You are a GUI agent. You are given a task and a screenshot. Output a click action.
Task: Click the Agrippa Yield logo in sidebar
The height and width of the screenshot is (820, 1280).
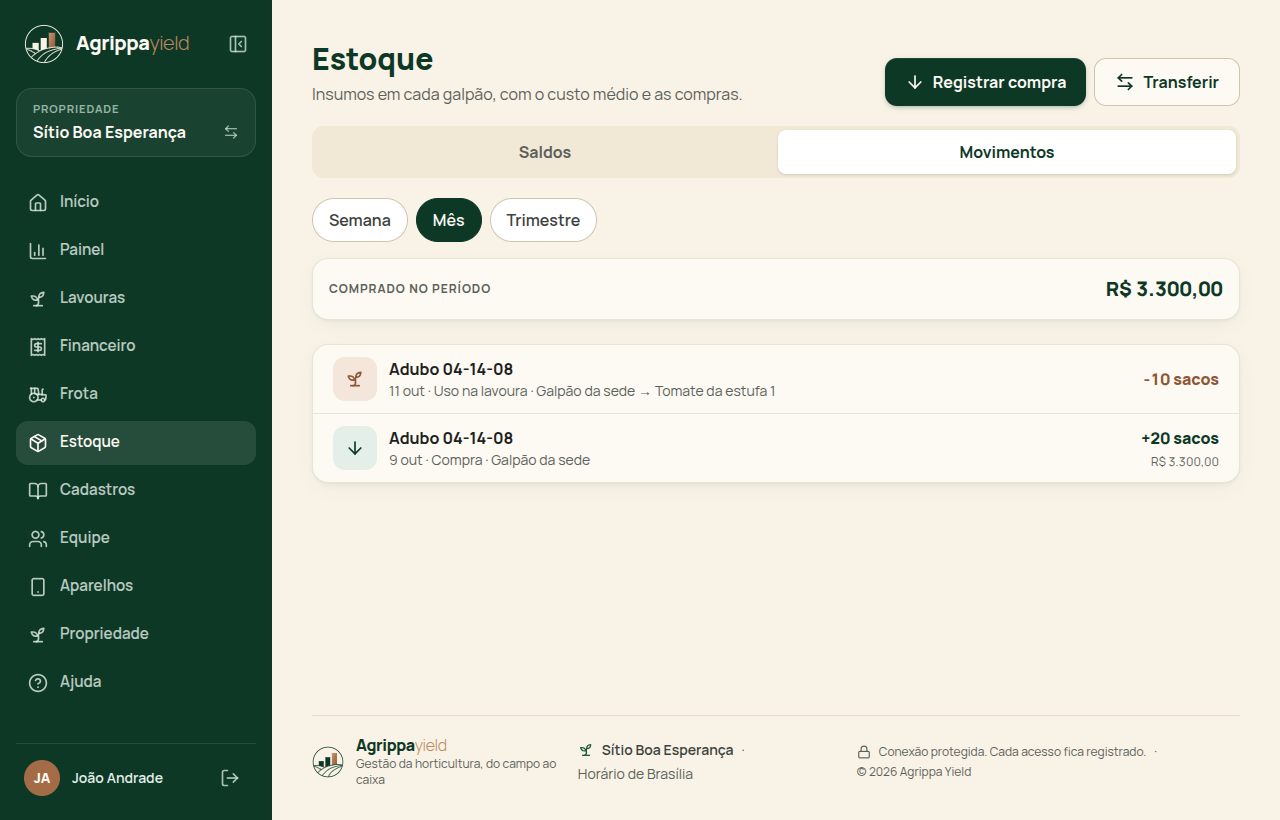click(x=107, y=44)
